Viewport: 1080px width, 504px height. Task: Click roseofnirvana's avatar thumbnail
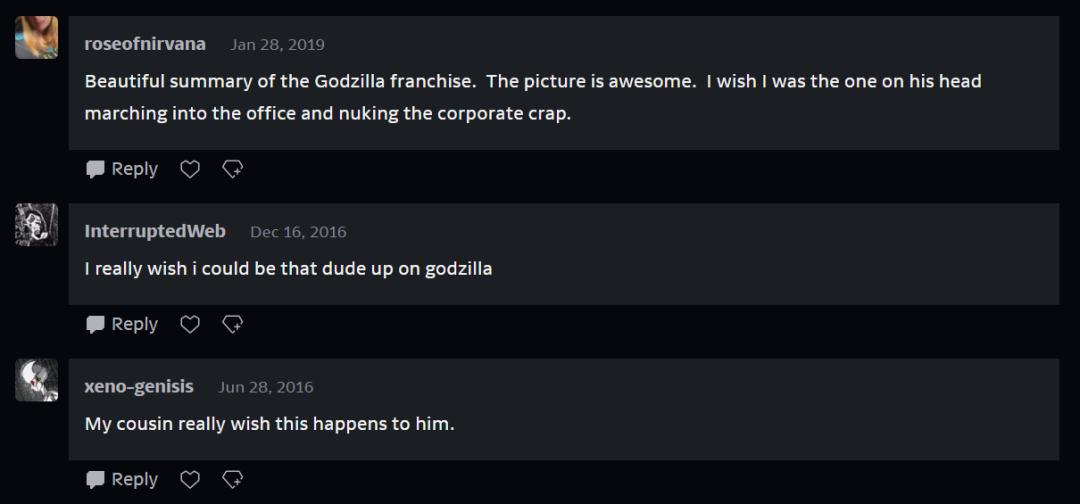click(x=37, y=38)
